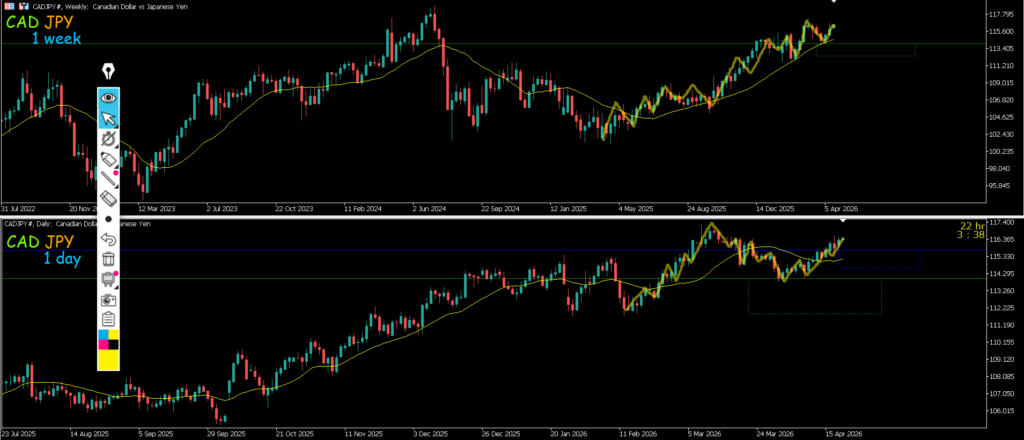
Task: Choose the large yellow color swatch
Action: click(109, 361)
